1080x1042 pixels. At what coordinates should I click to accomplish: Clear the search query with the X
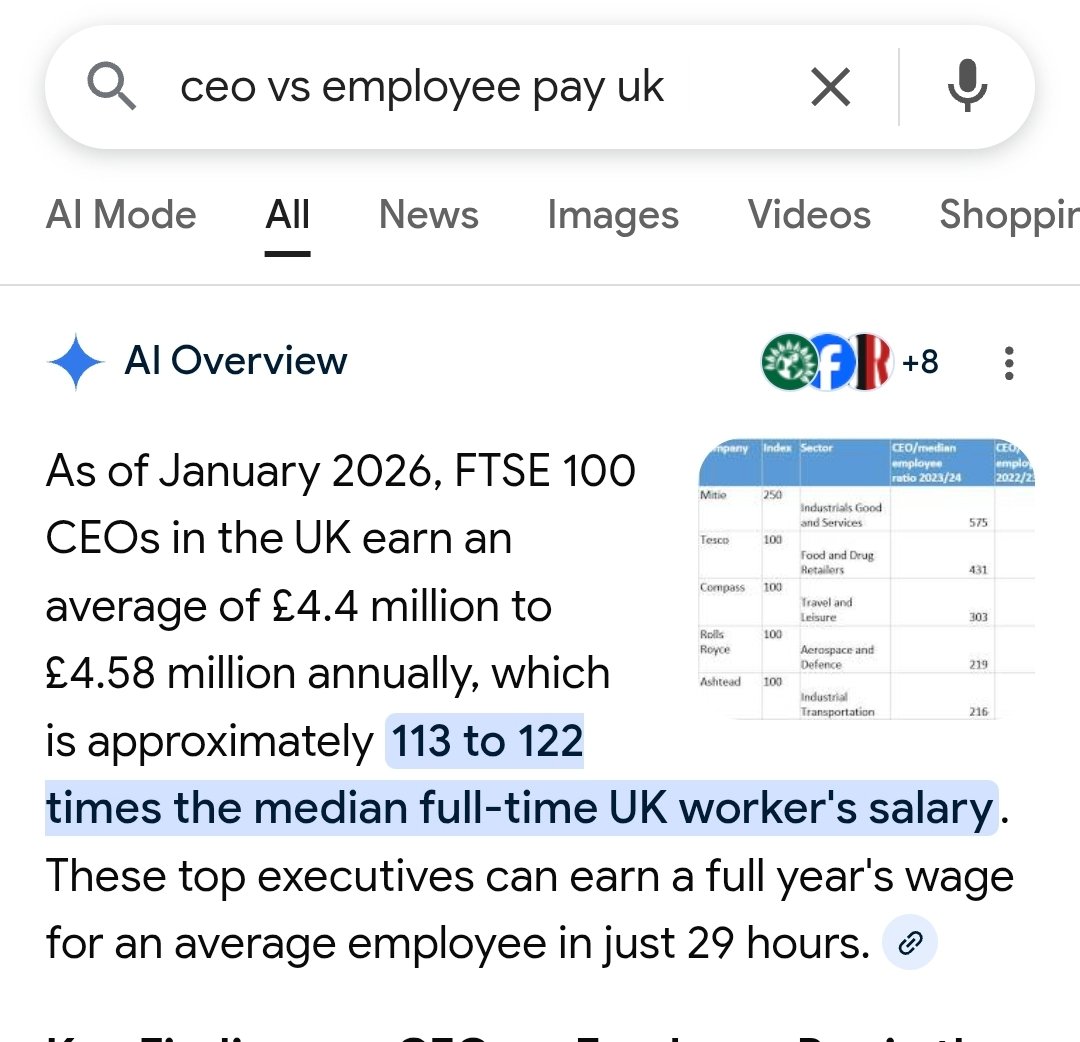click(x=830, y=86)
